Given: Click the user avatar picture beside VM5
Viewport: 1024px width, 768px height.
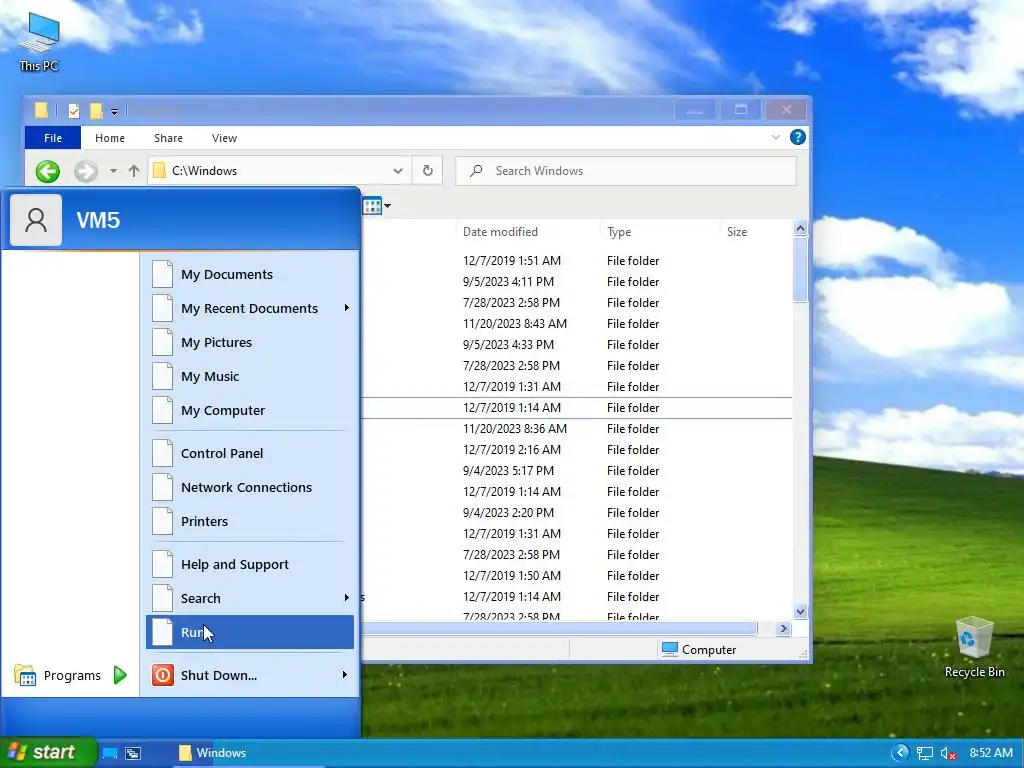Looking at the screenshot, I should [36, 220].
